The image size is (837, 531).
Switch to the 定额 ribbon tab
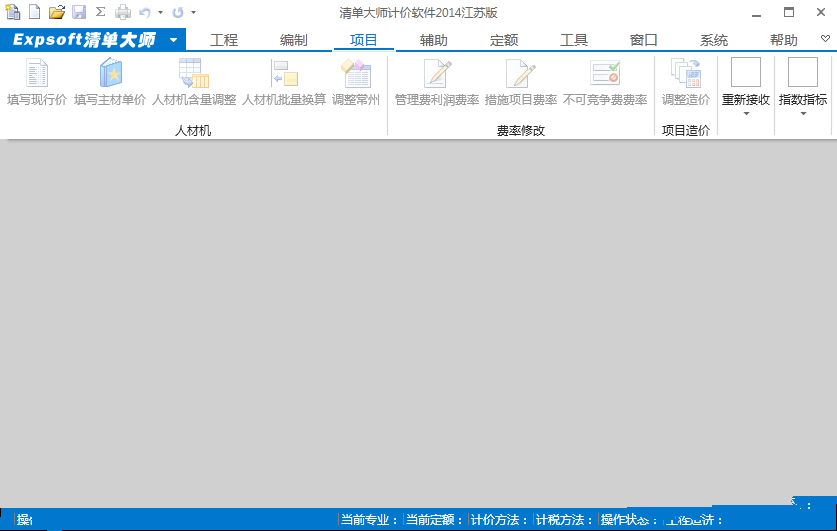pyautogui.click(x=504, y=40)
